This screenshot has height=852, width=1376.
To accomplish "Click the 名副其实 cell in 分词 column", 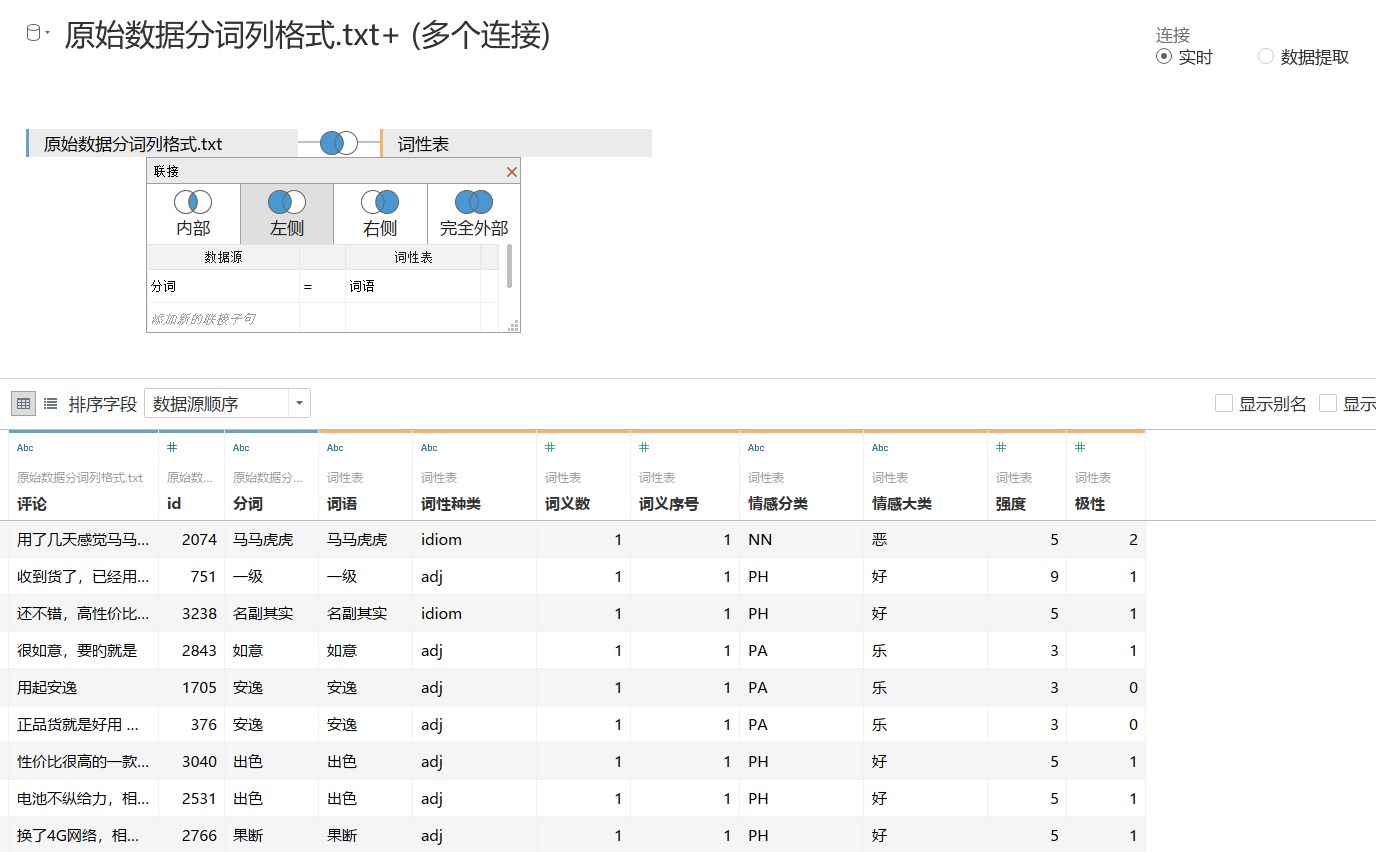I will [272, 613].
